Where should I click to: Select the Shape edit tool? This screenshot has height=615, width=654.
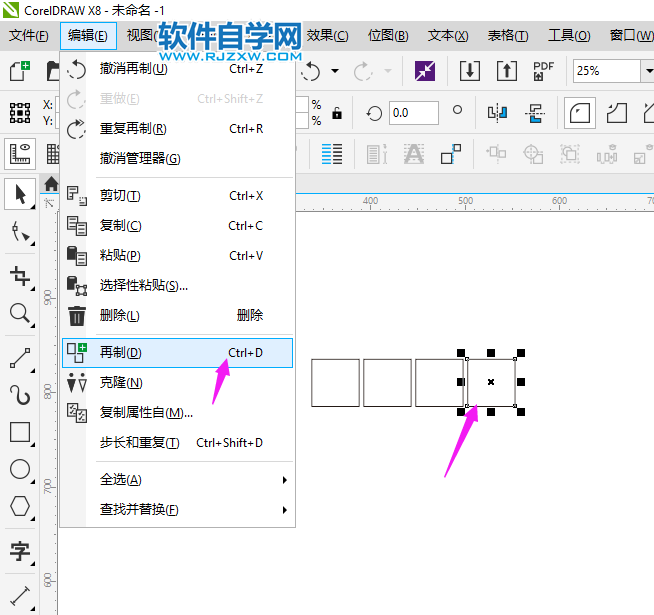[20, 232]
